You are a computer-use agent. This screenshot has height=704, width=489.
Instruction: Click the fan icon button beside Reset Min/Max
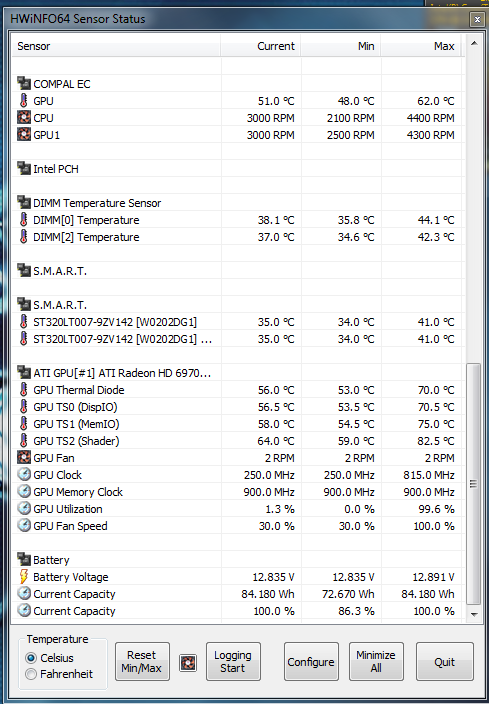coord(188,662)
